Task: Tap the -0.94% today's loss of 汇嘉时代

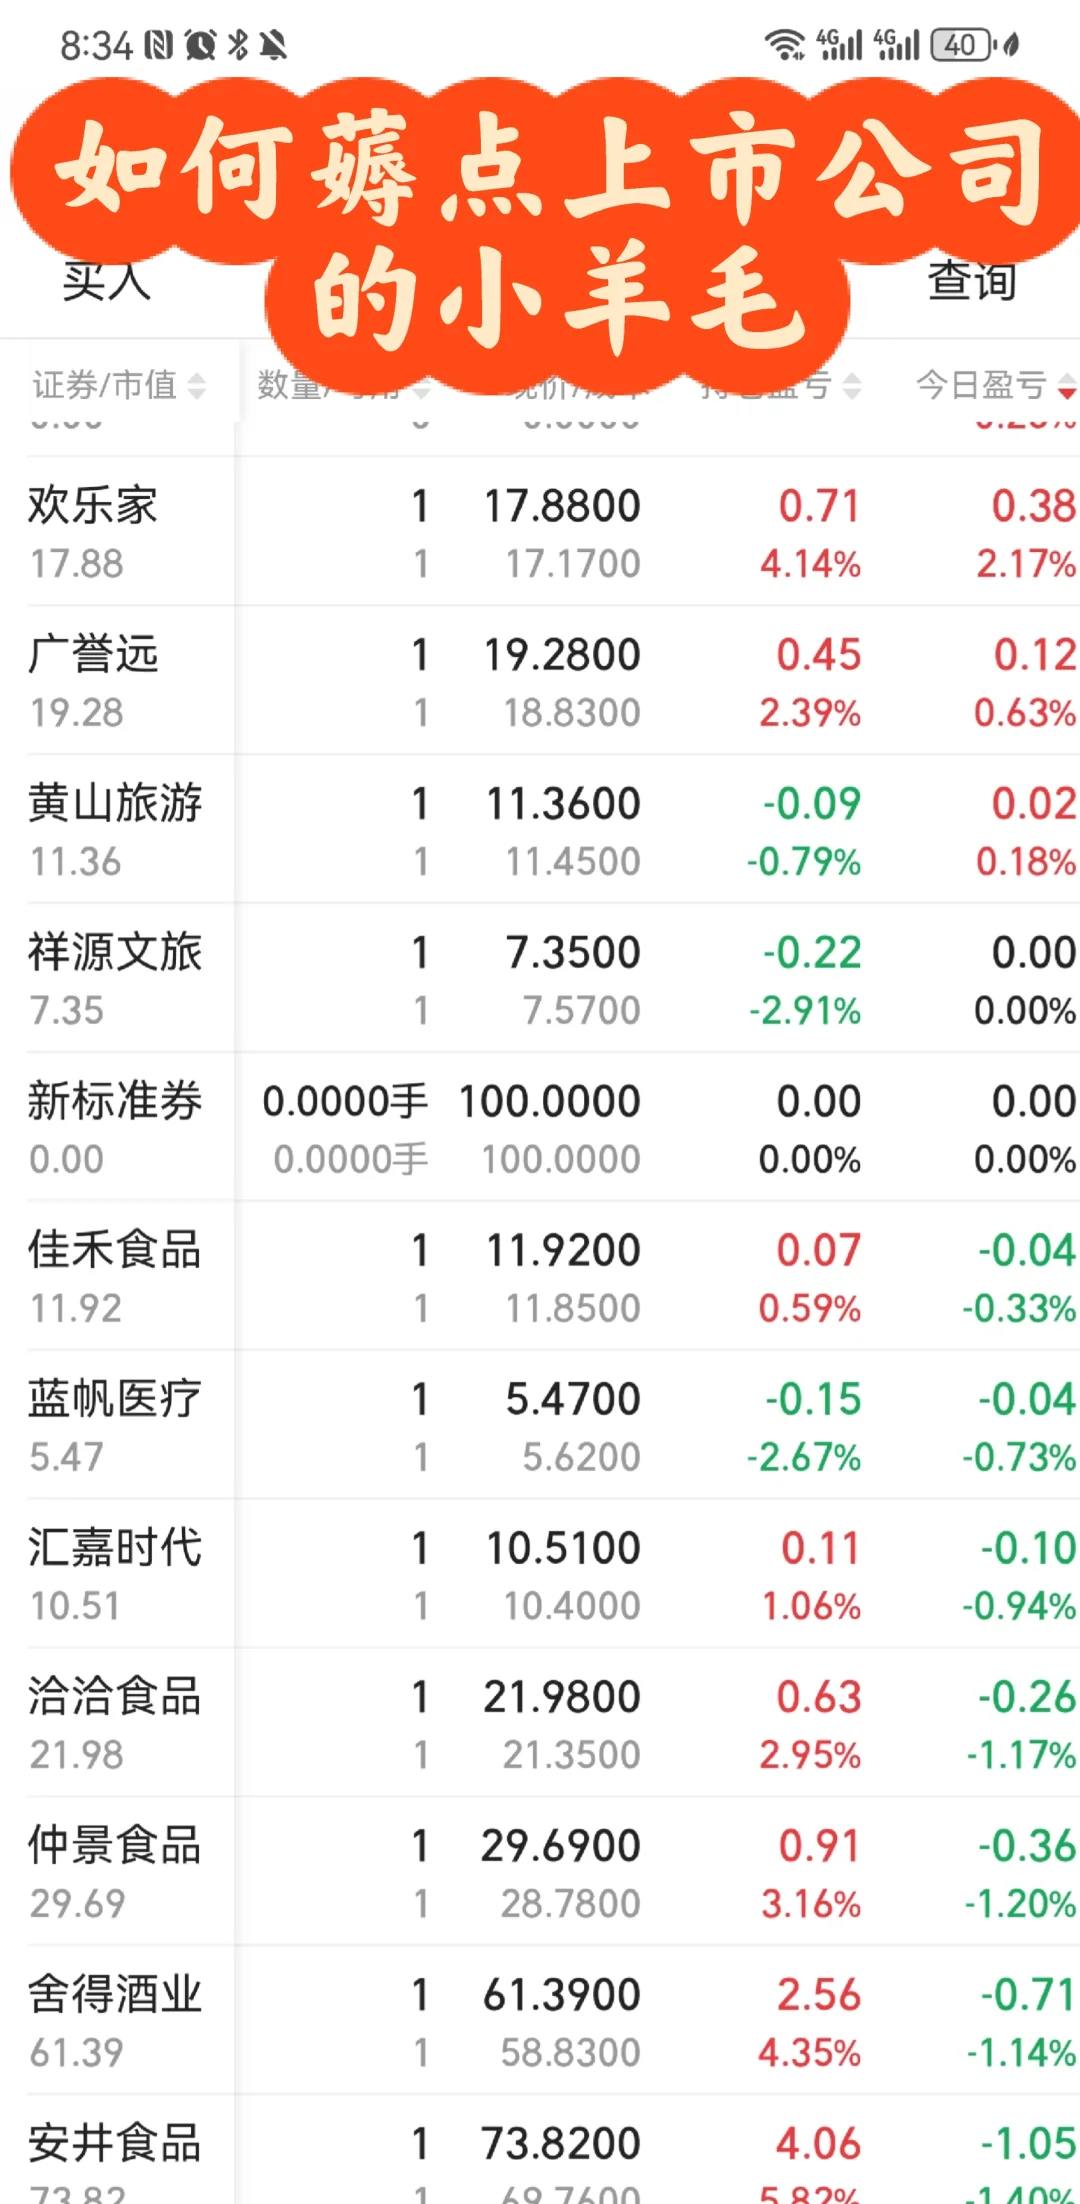Action: (1019, 1607)
